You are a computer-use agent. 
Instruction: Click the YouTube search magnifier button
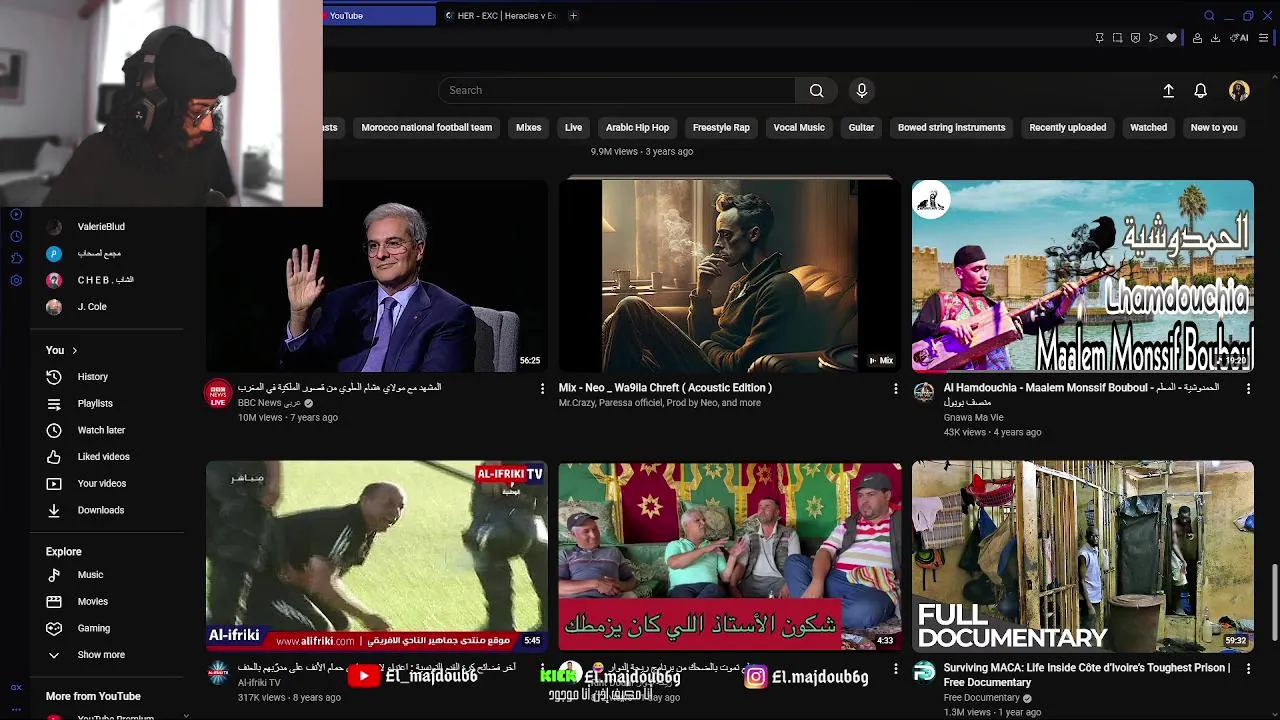click(x=816, y=90)
